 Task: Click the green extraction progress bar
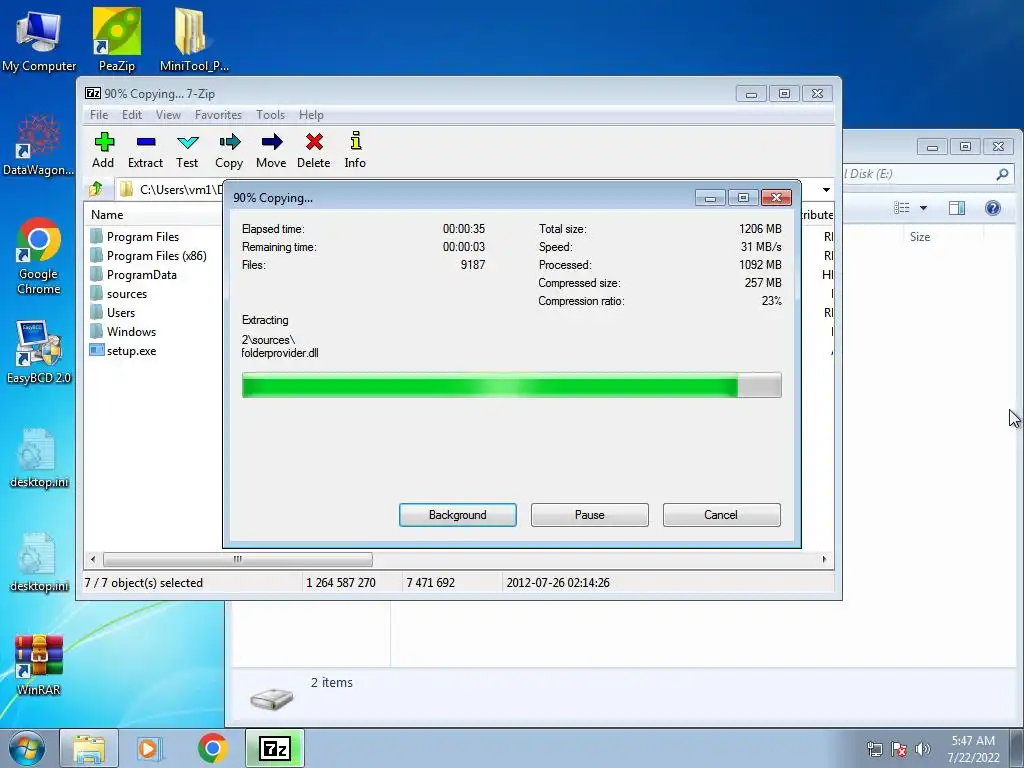[511, 385]
